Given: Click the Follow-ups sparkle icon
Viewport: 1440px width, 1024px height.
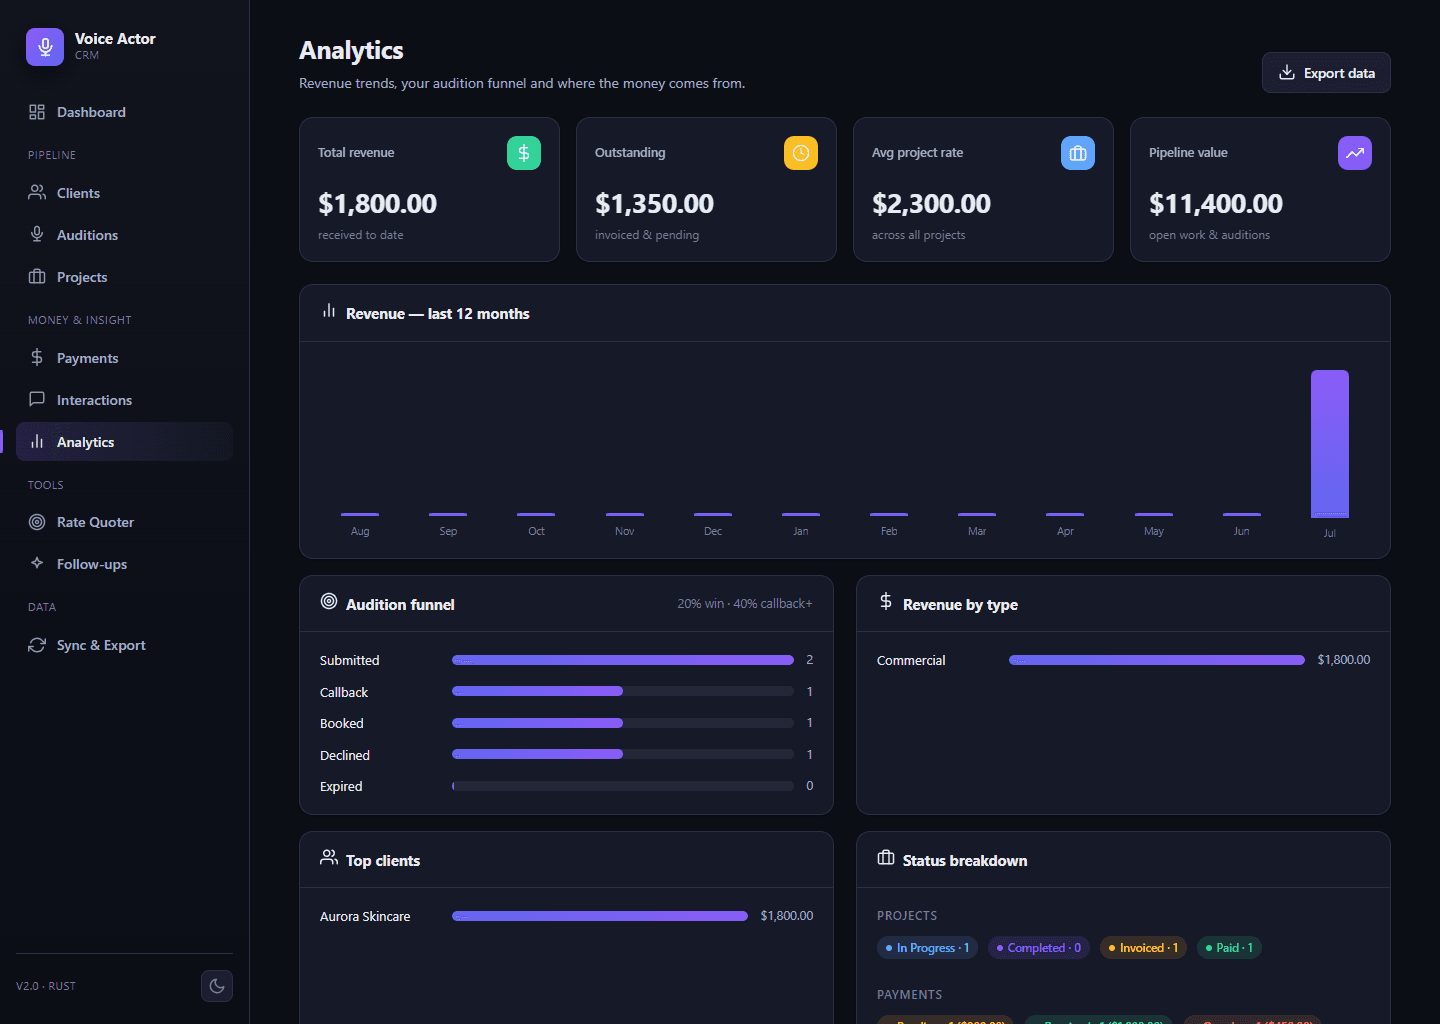Looking at the screenshot, I should pos(37,564).
